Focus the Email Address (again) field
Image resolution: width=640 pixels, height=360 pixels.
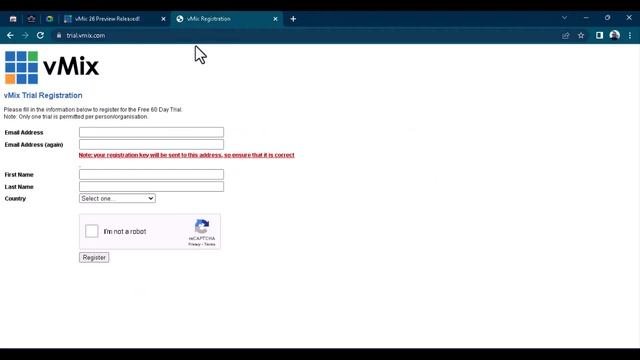pyautogui.click(x=151, y=144)
